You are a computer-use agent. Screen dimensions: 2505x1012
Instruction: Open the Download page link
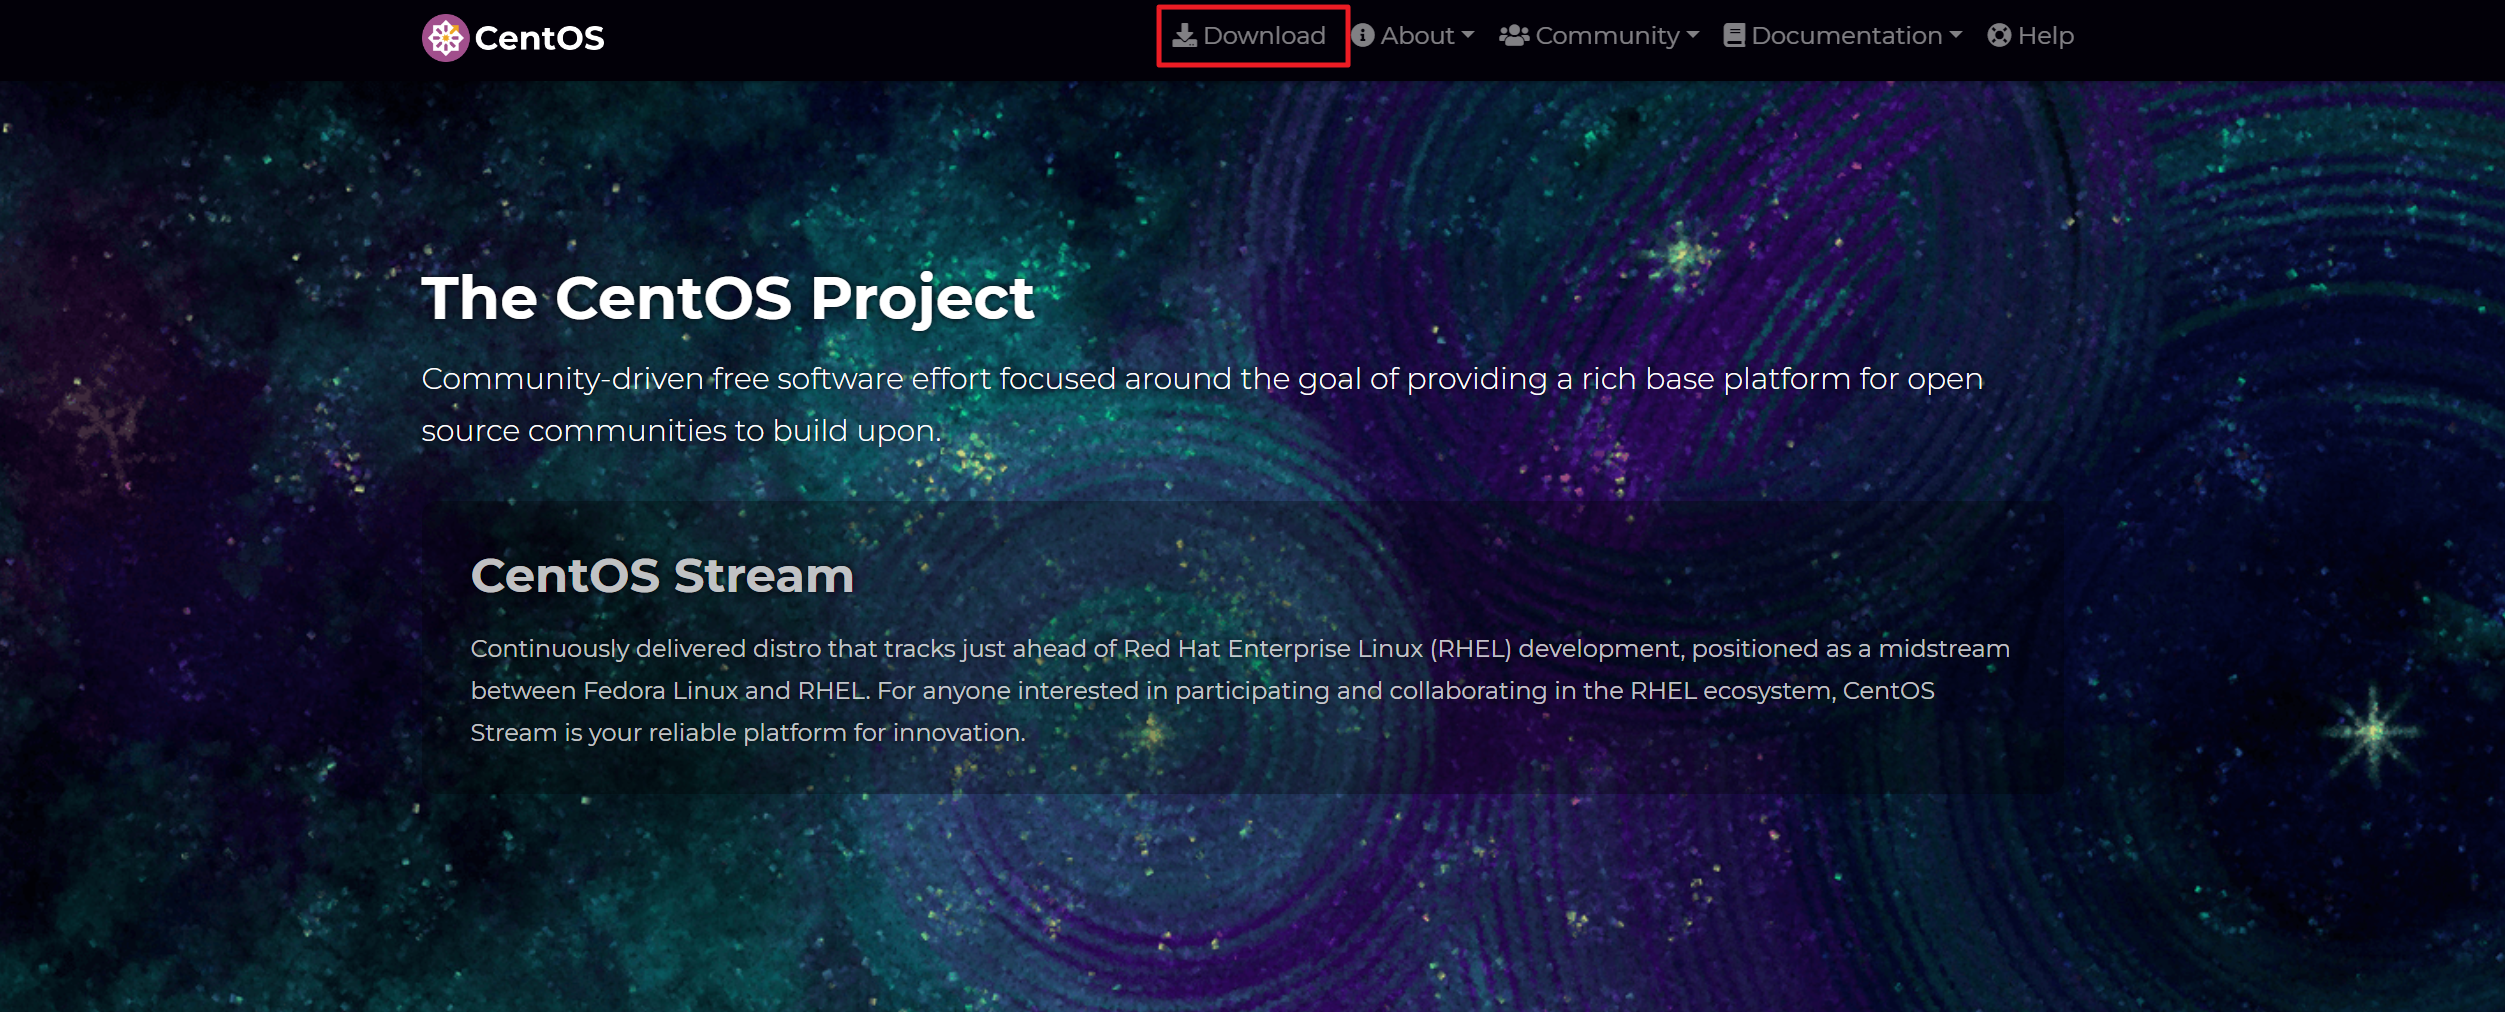1249,36
